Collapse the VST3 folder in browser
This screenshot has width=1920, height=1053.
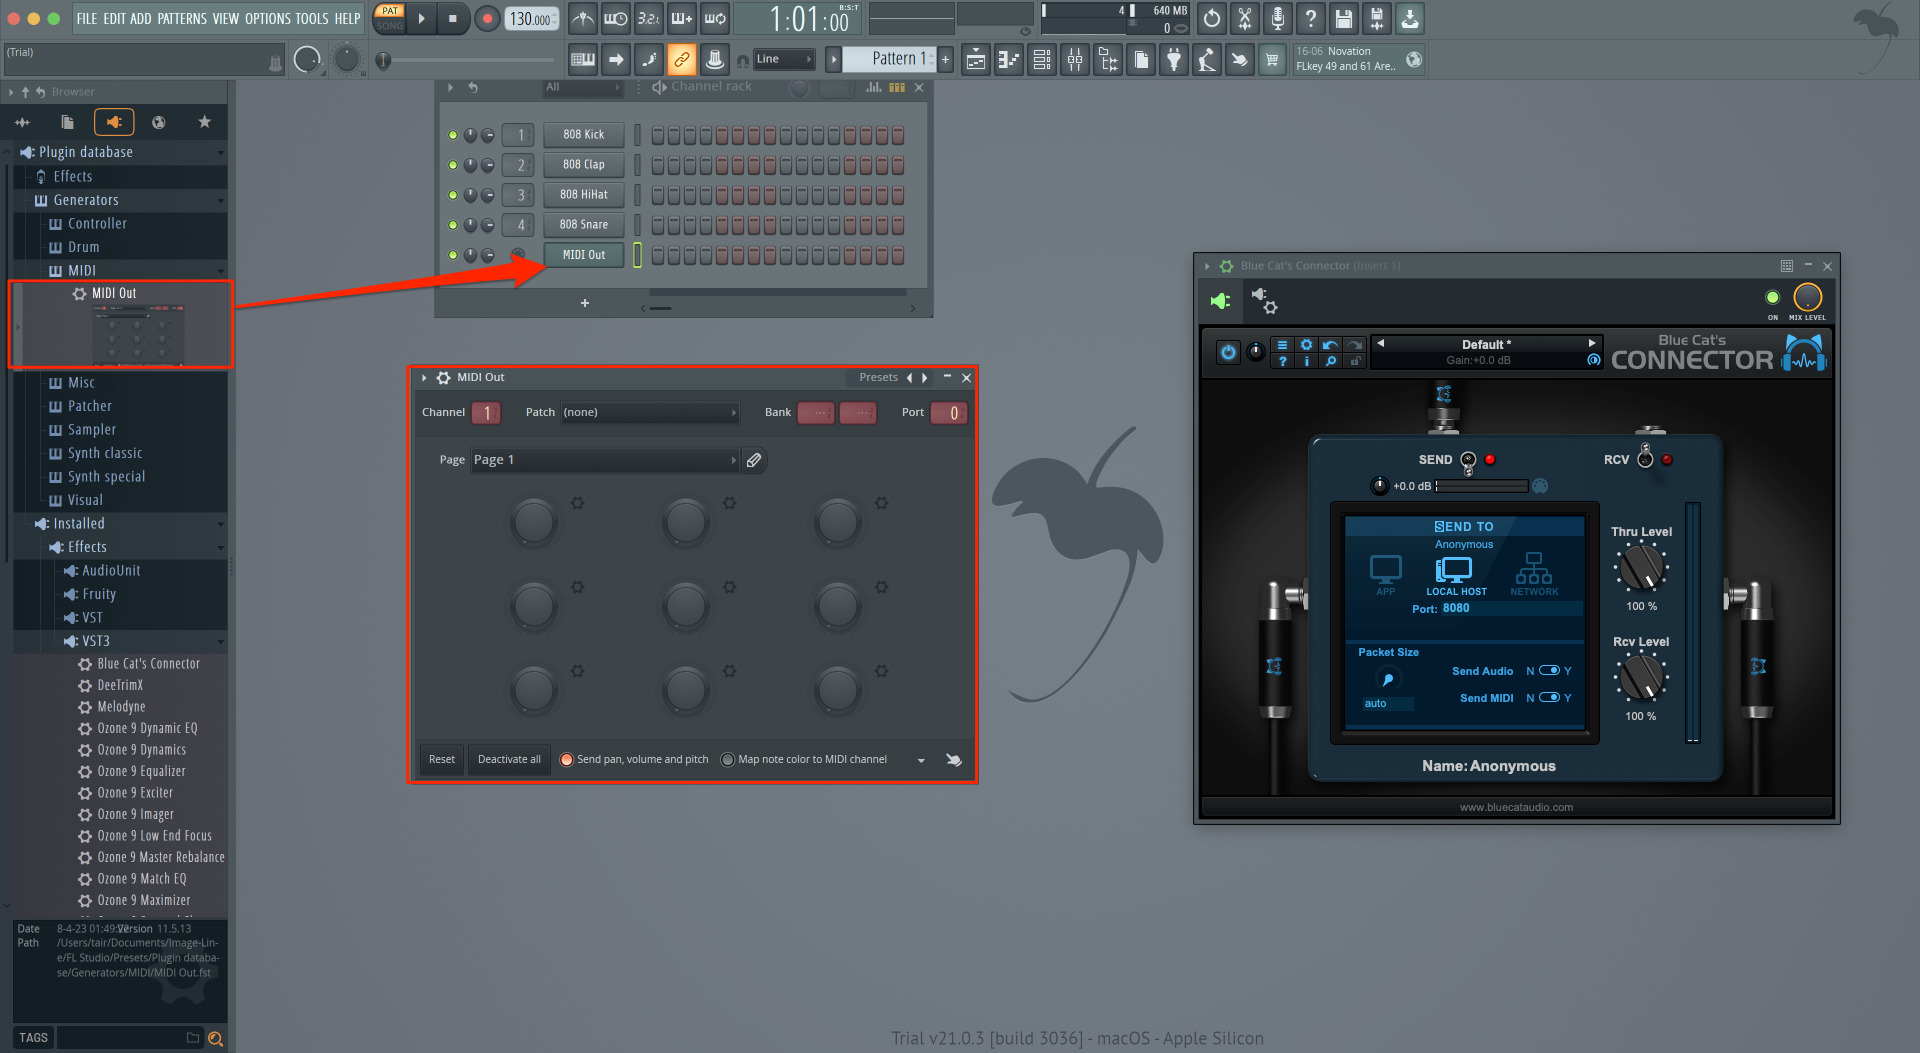[96, 641]
